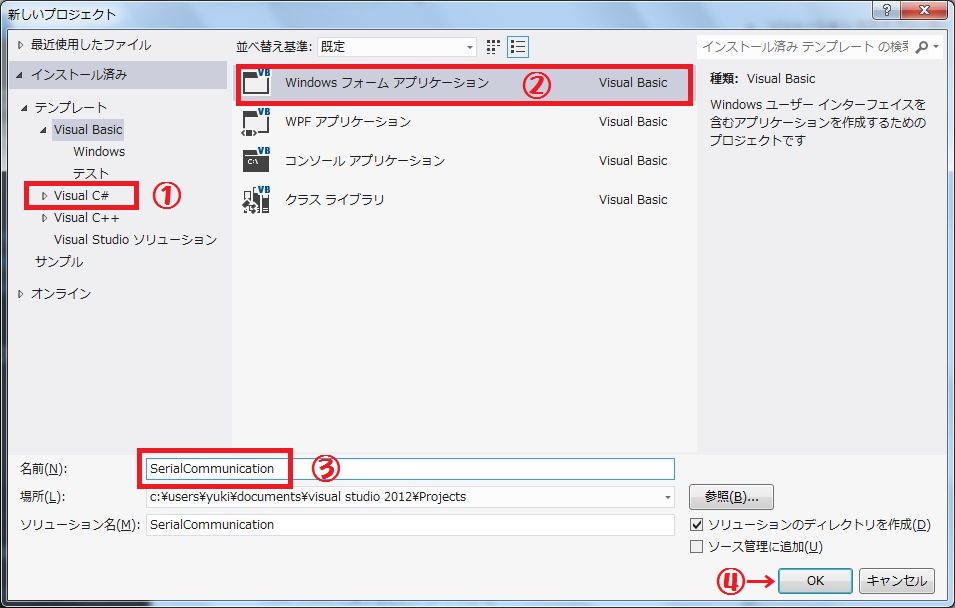
Task: Click the dialog help question mark button
Action: click(x=883, y=13)
